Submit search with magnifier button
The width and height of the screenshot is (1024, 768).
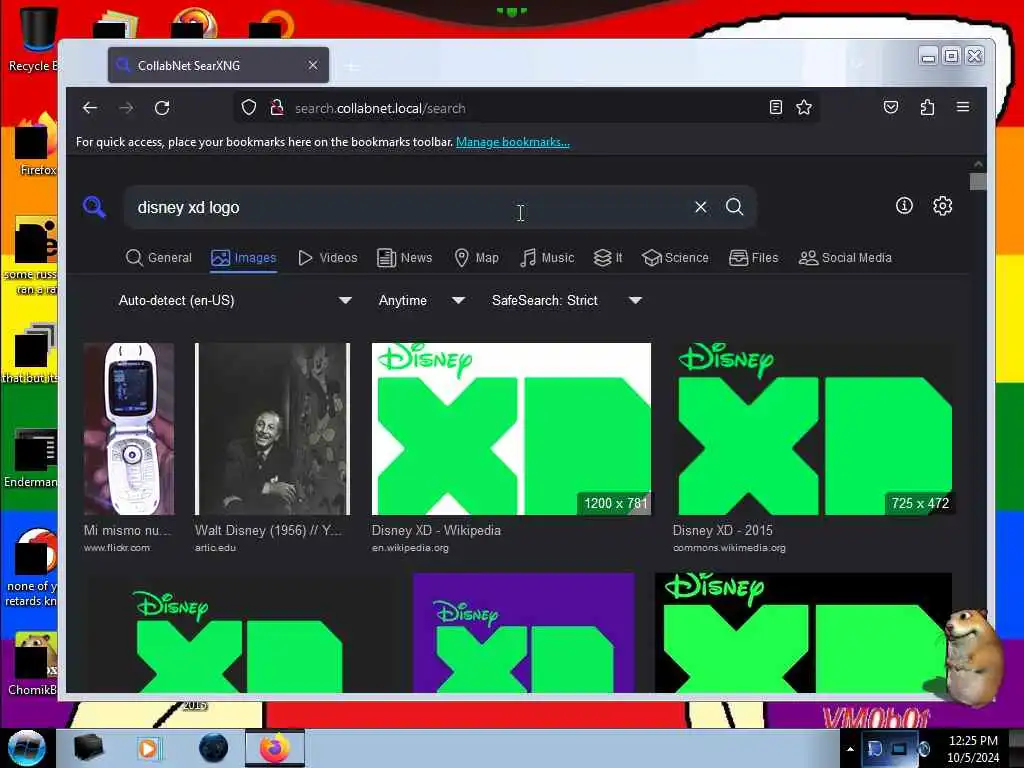coord(735,207)
